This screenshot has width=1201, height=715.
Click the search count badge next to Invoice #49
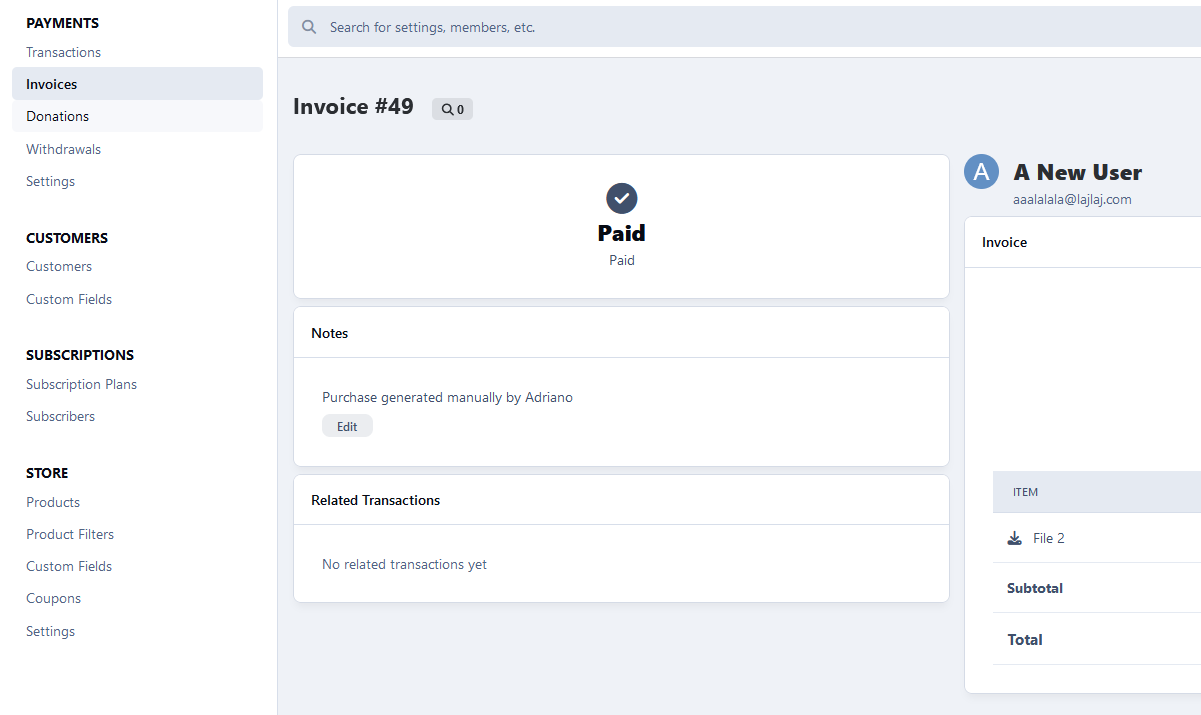click(452, 109)
